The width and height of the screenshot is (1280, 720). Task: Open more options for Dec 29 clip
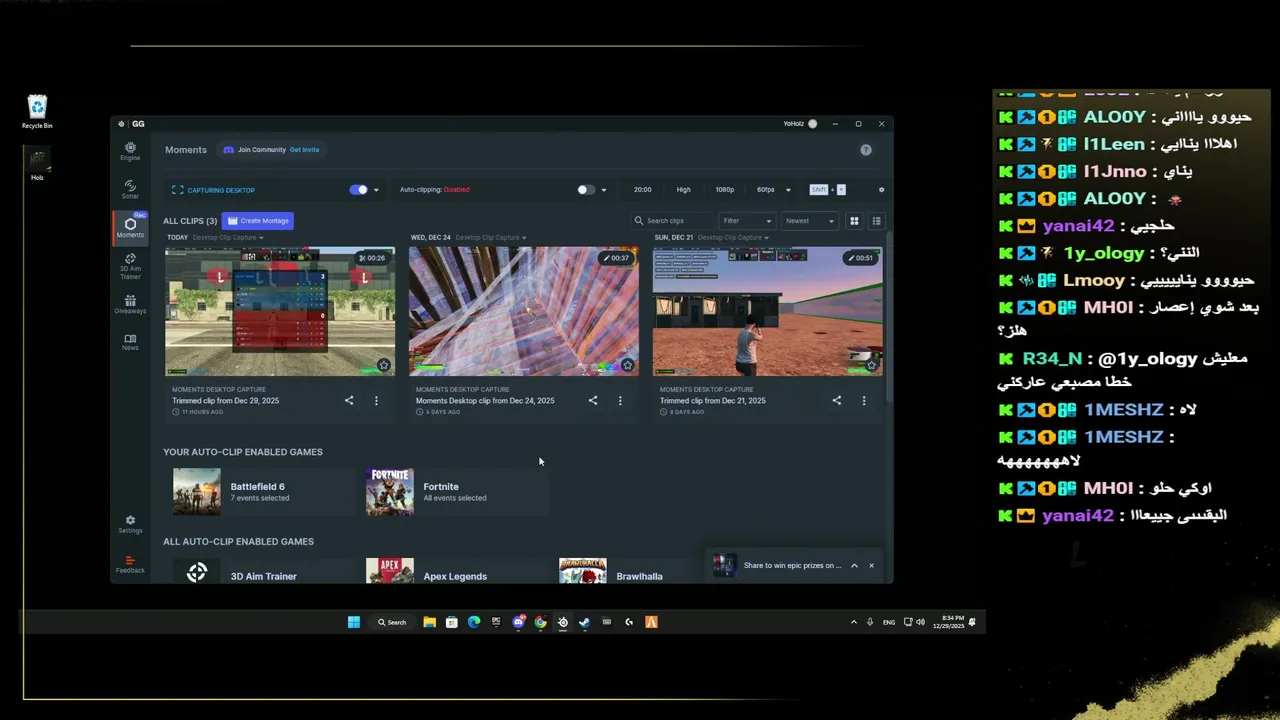pyautogui.click(x=376, y=400)
